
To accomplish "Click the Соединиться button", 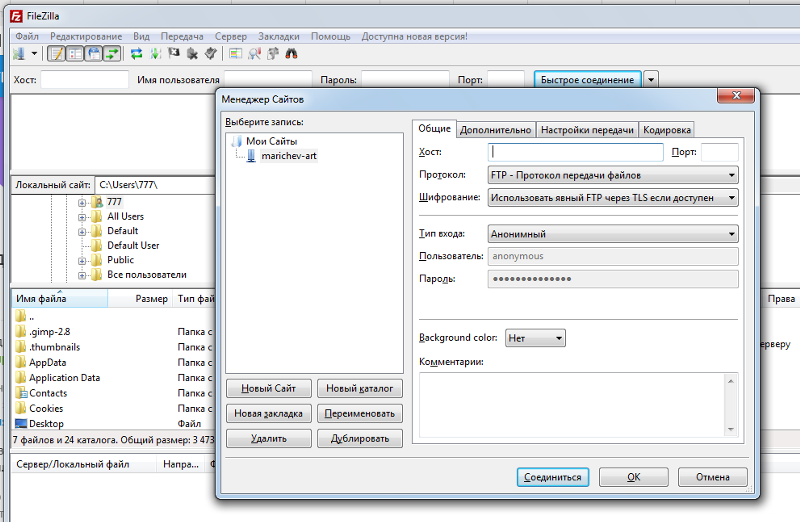I will [552, 477].
